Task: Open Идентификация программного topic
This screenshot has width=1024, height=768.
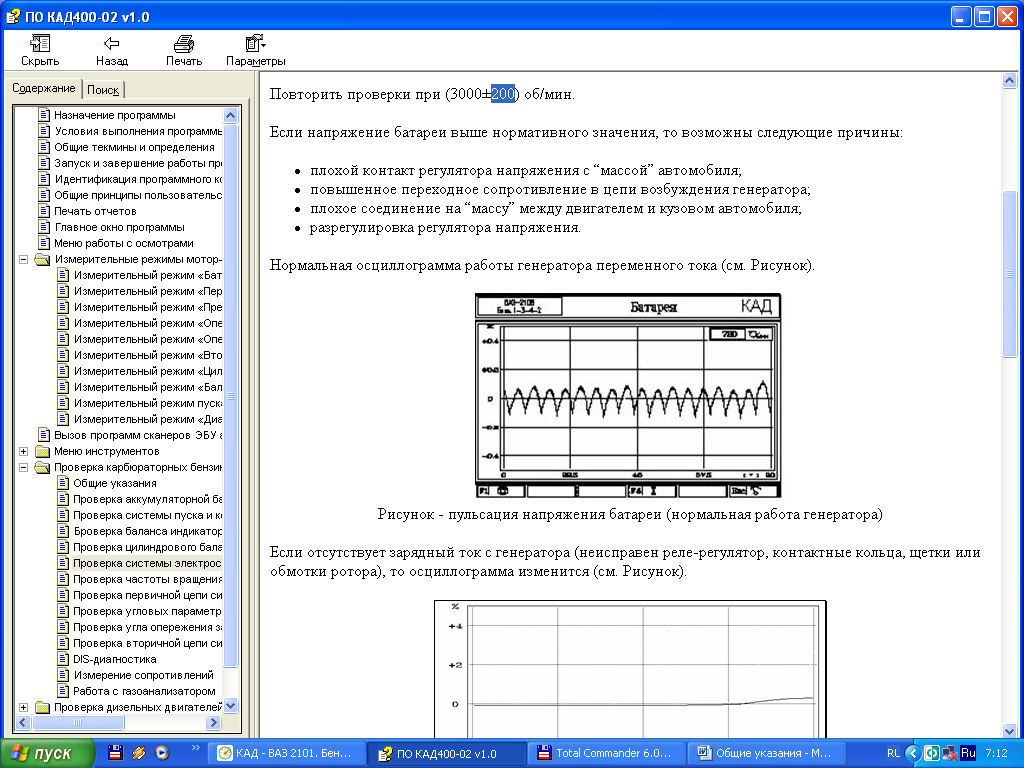Action: [138, 179]
